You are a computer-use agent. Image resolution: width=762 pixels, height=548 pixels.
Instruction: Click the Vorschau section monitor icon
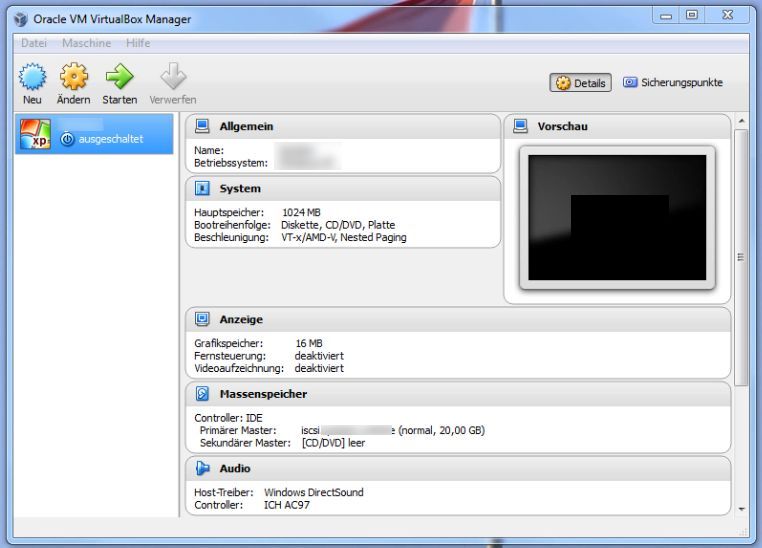[520, 126]
